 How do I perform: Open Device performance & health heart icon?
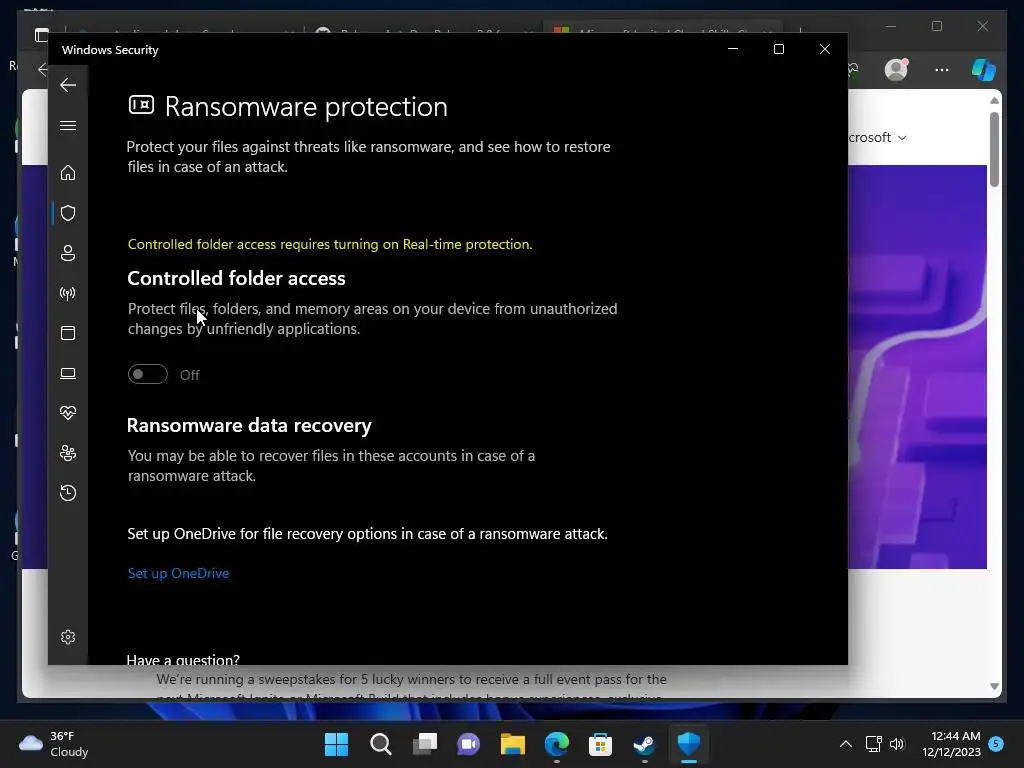point(68,413)
